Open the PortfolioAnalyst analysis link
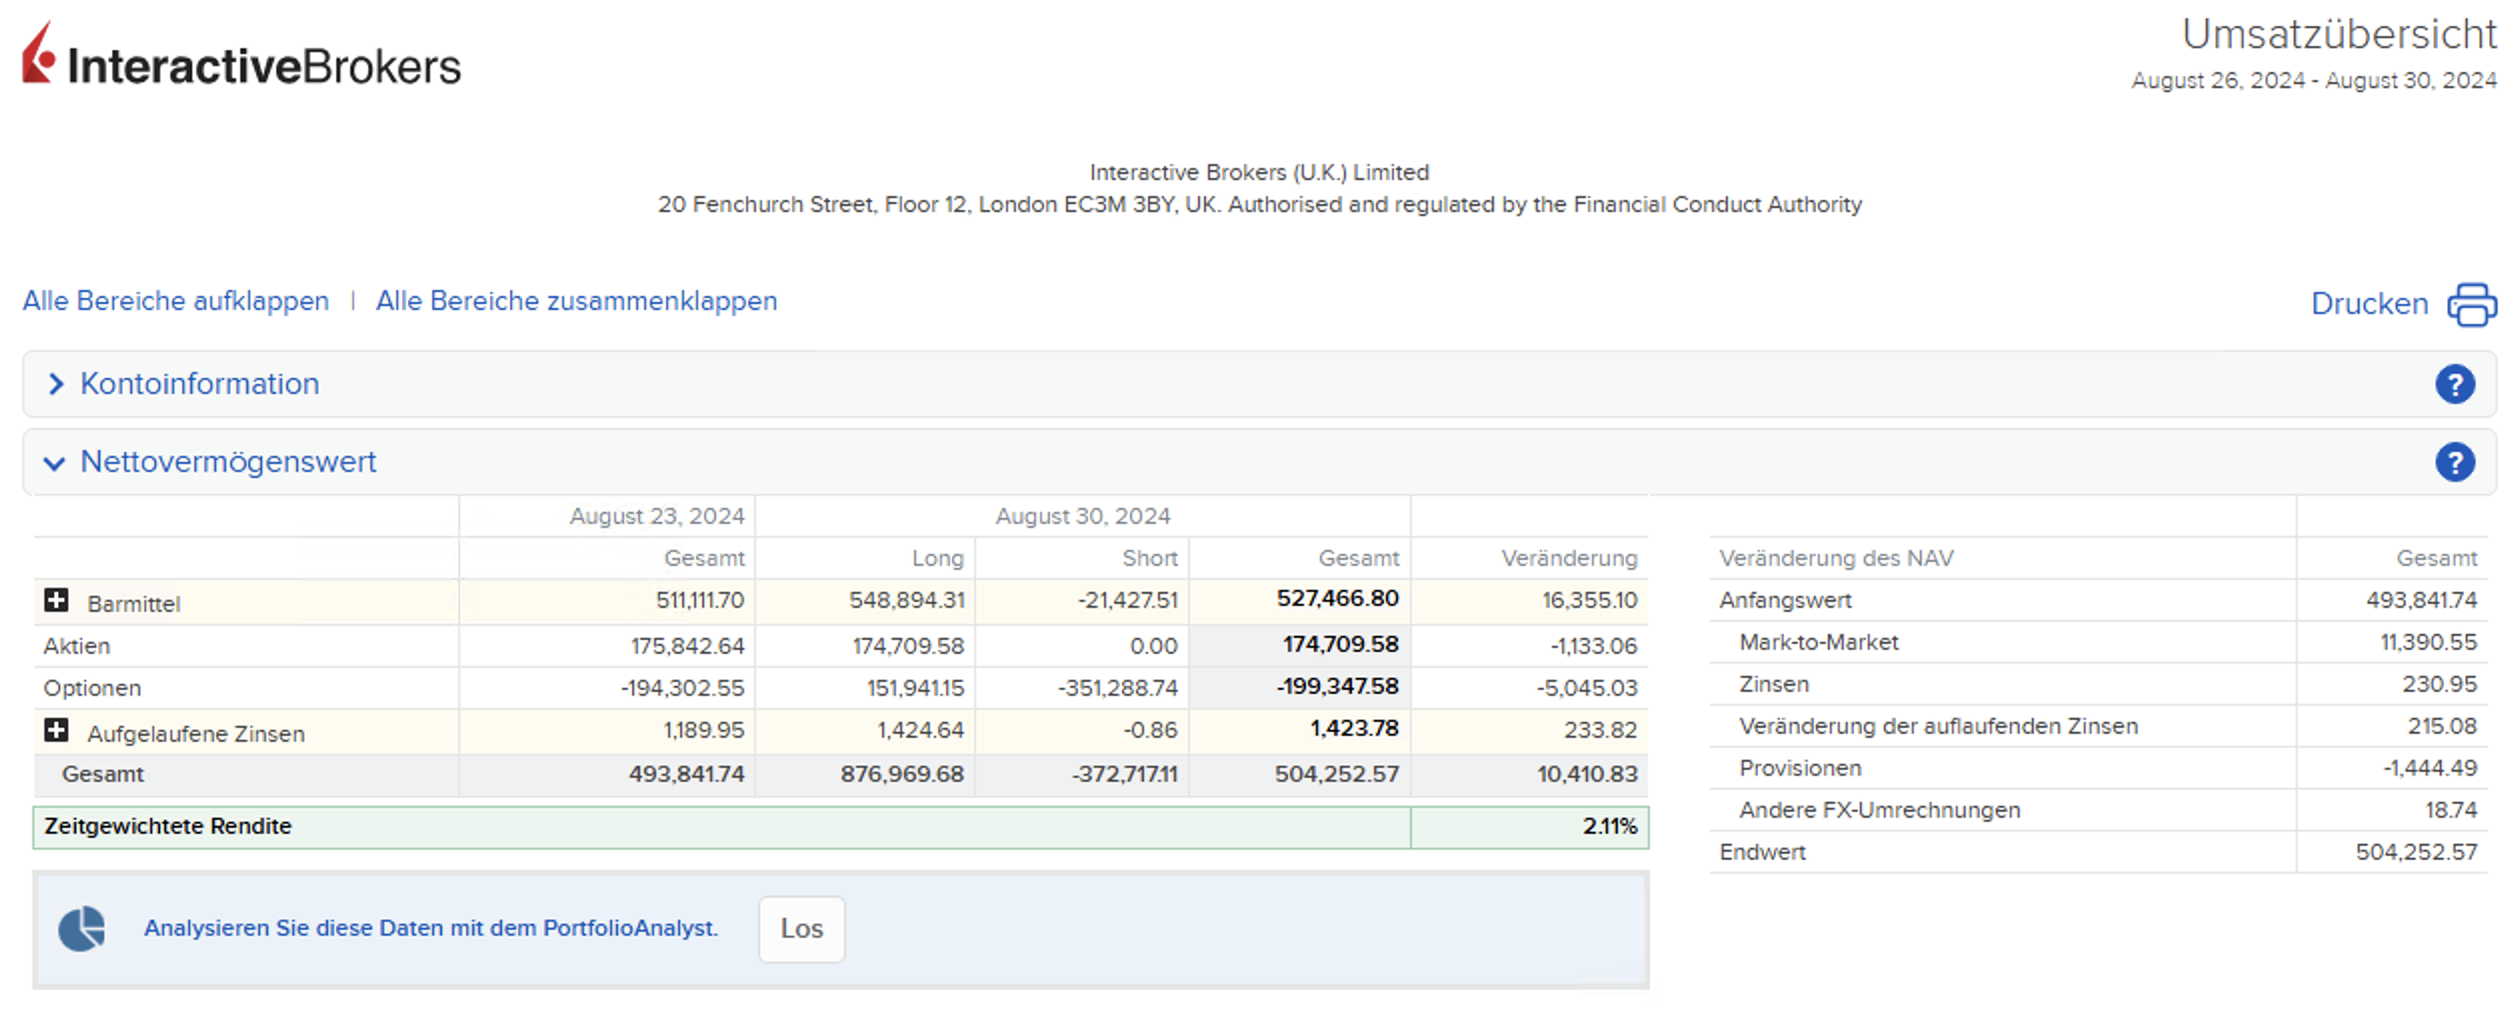The image size is (2516, 1010). tap(431, 928)
